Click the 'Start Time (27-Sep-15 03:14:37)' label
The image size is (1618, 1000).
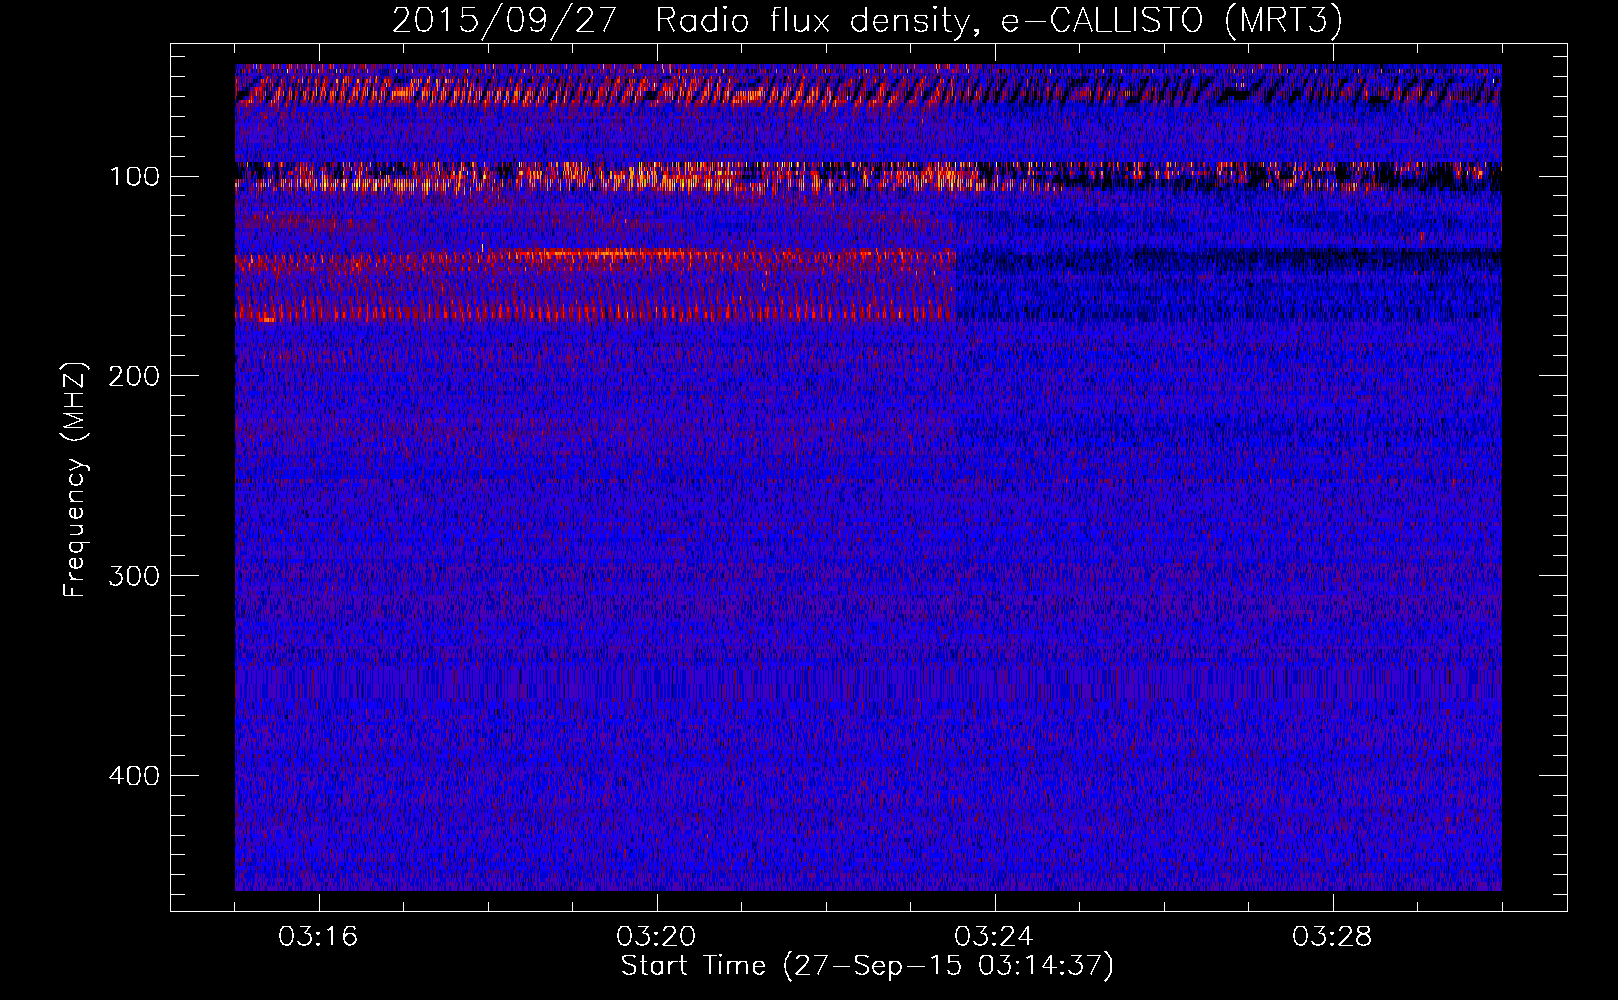867,966
